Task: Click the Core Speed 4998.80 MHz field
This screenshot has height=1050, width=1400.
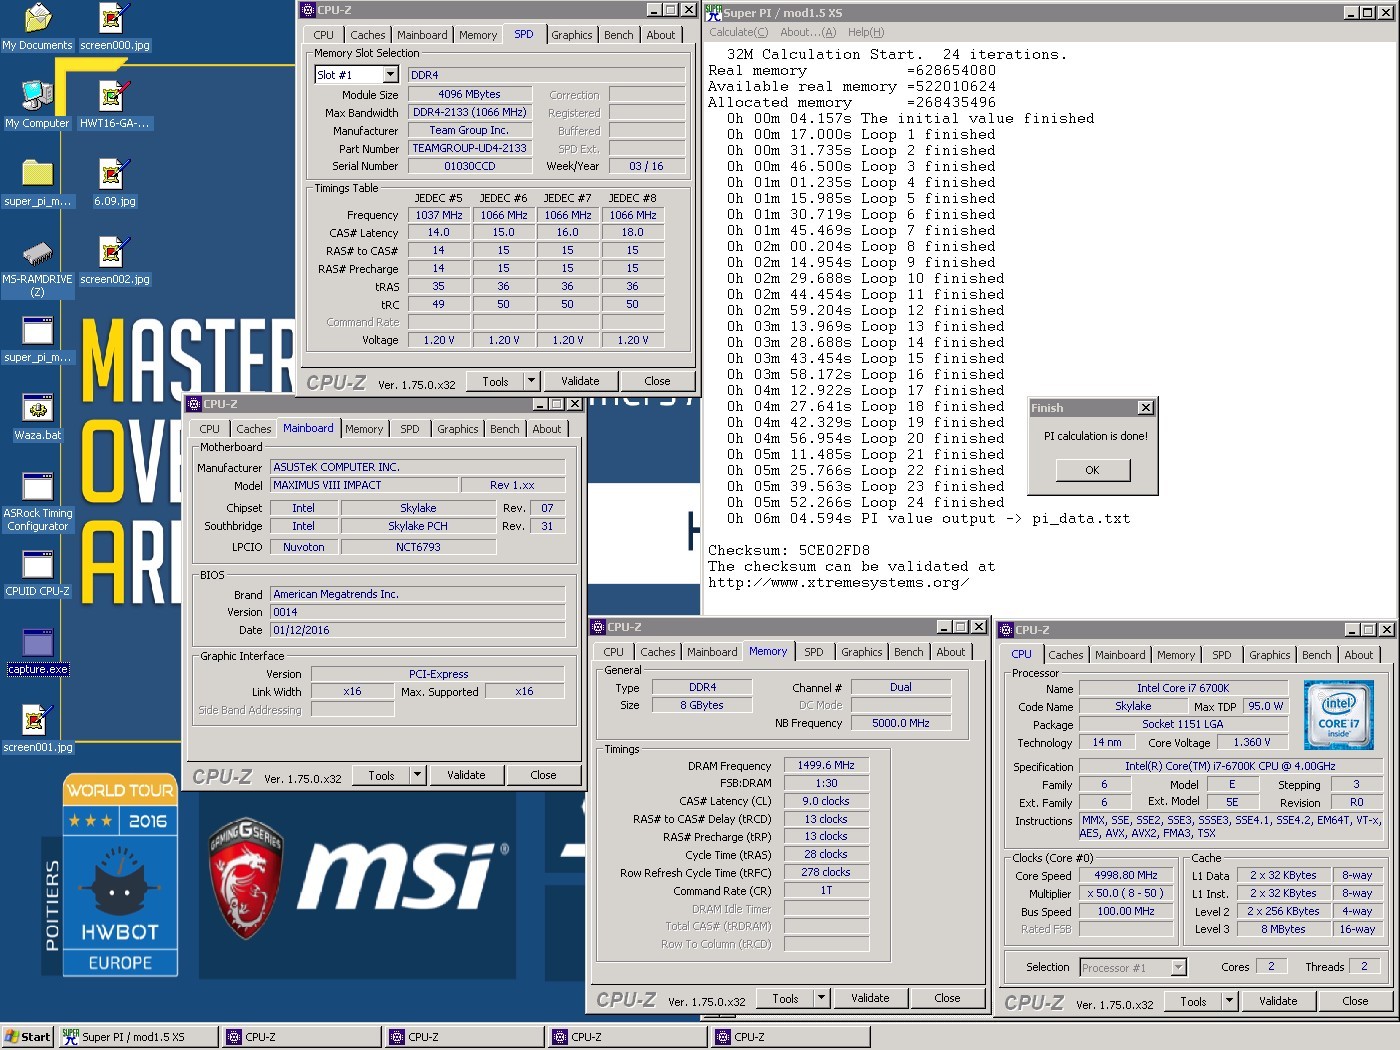Action: [1126, 875]
